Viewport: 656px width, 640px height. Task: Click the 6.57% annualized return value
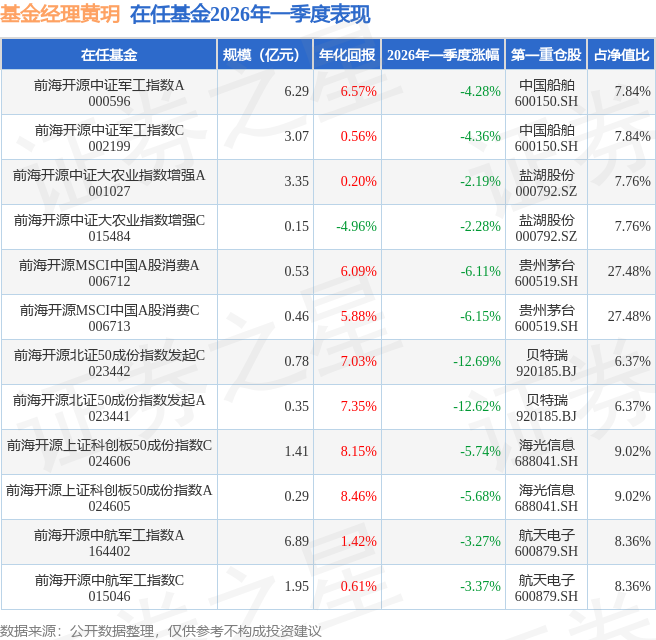tap(359, 91)
